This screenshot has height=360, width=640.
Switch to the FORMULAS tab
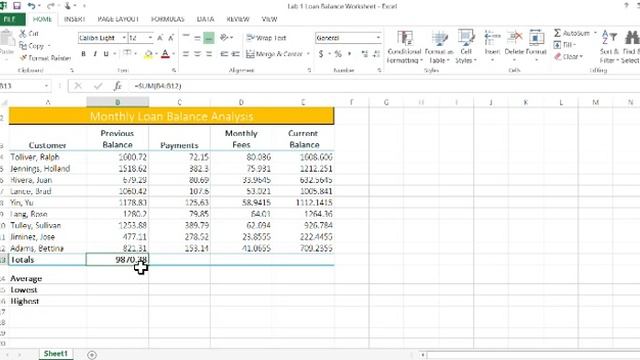(167, 19)
